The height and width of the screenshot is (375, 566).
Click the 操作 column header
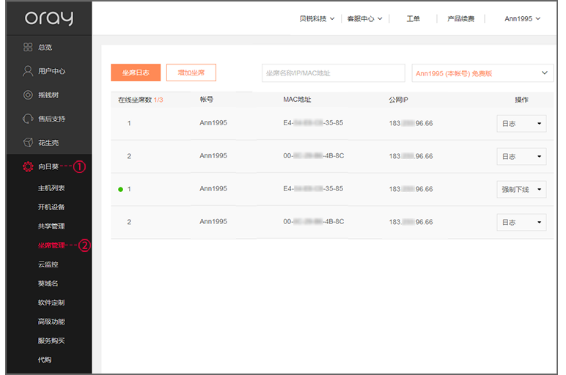(521, 100)
